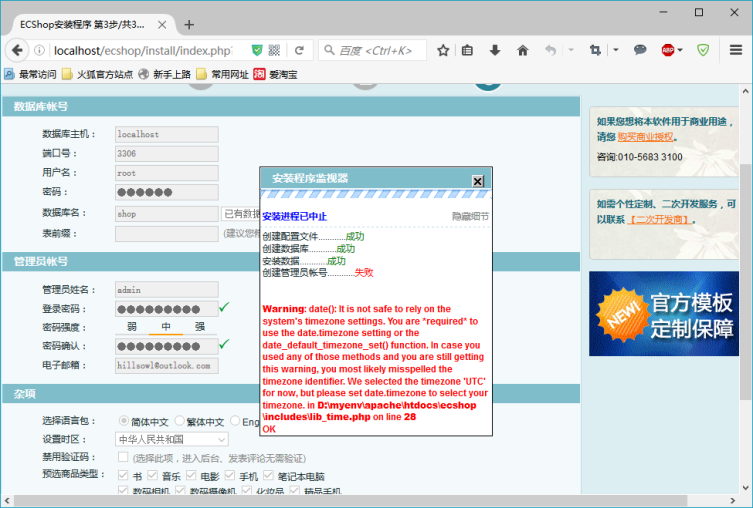
Task: Open the chat bubble icon
Action: click(640, 50)
